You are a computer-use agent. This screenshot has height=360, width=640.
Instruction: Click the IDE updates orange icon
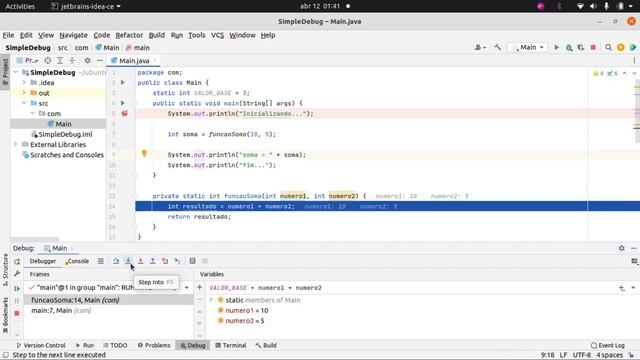click(x=620, y=48)
